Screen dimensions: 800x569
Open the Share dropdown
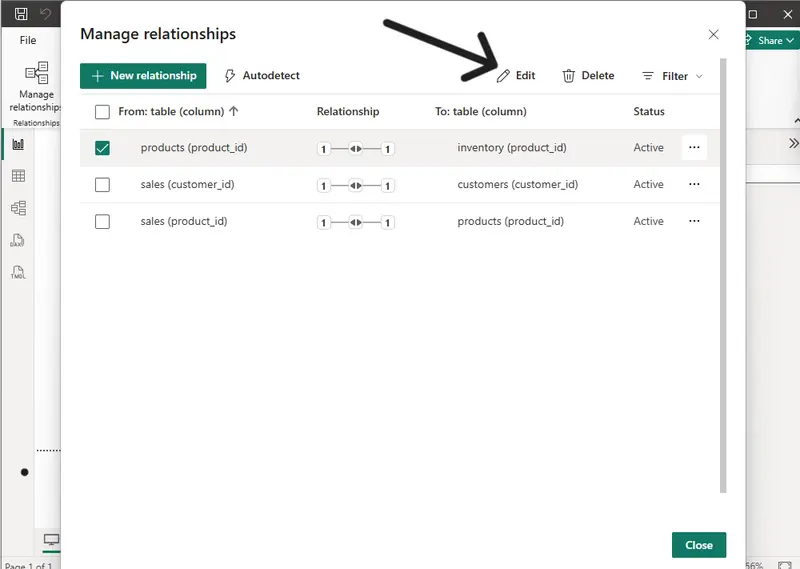coord(771,40)
